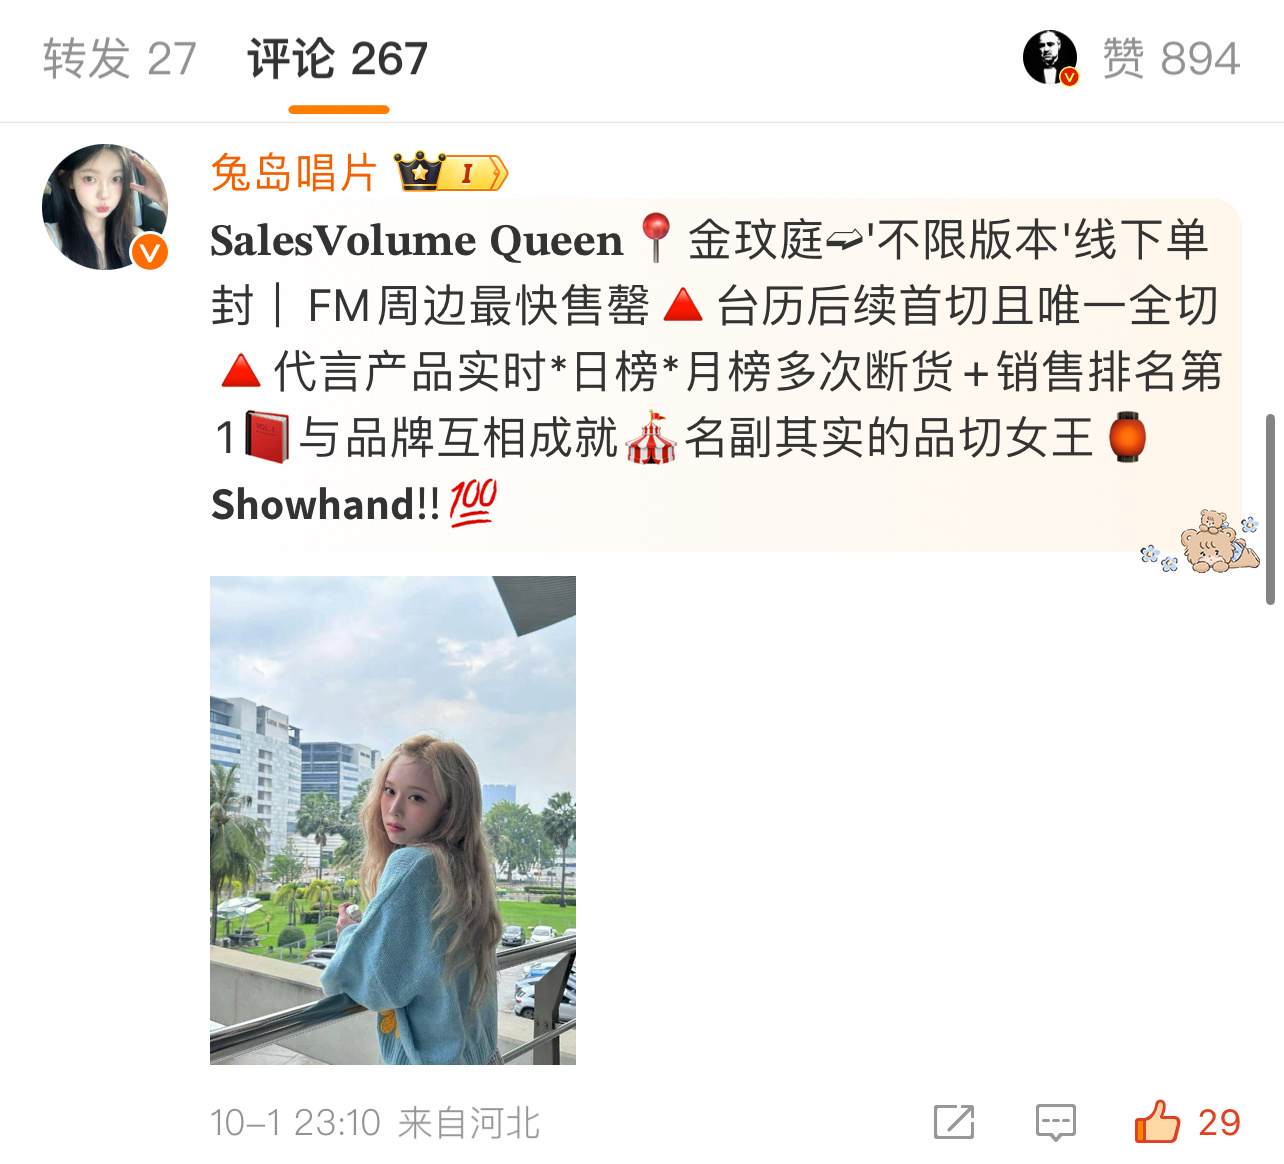Tap the 来自河北 location label
Image resolution: width=1284 pixels, height=1164 pixels.
[x=469, y=1123]
